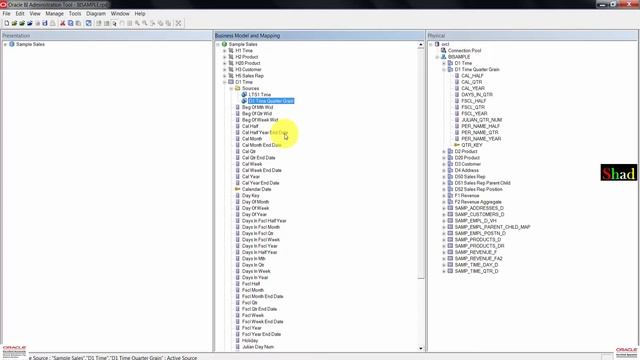Viewport: 640px width, 360px height.
Task: Click the Business Model scrollbar down arrow
Action: [421, 348]
